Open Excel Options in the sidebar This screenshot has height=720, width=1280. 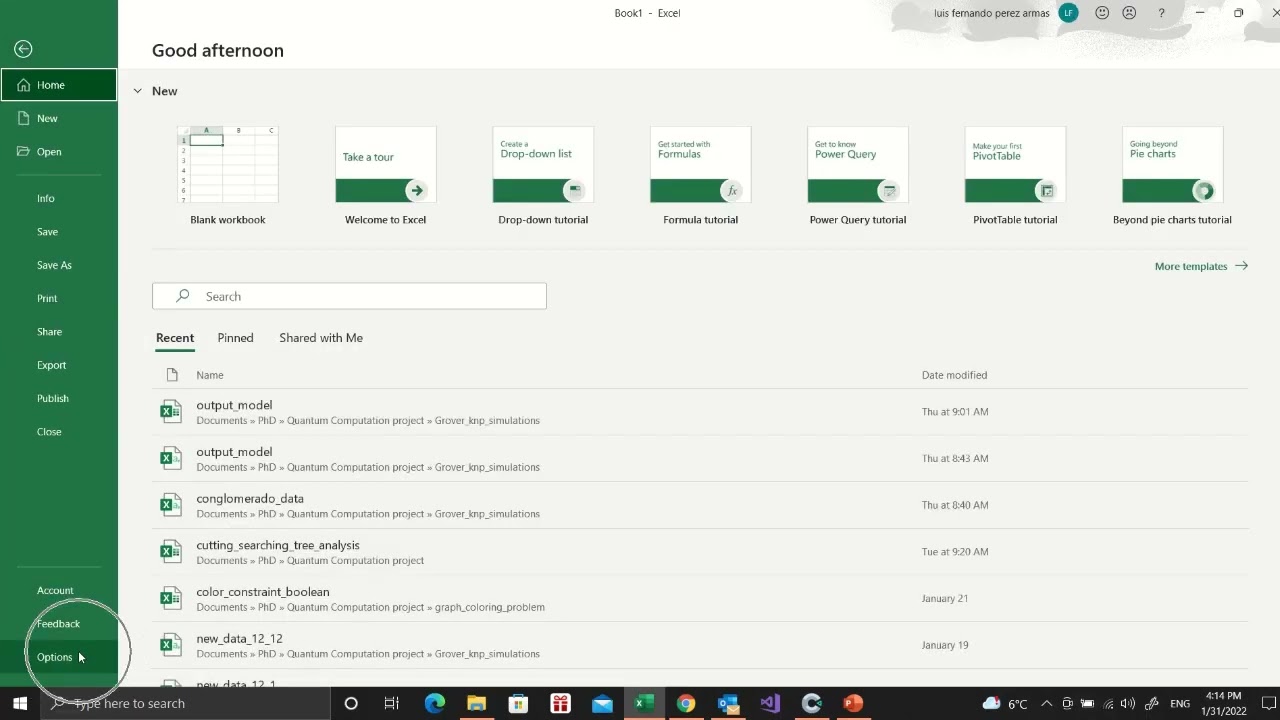click(x=59, y=657)
